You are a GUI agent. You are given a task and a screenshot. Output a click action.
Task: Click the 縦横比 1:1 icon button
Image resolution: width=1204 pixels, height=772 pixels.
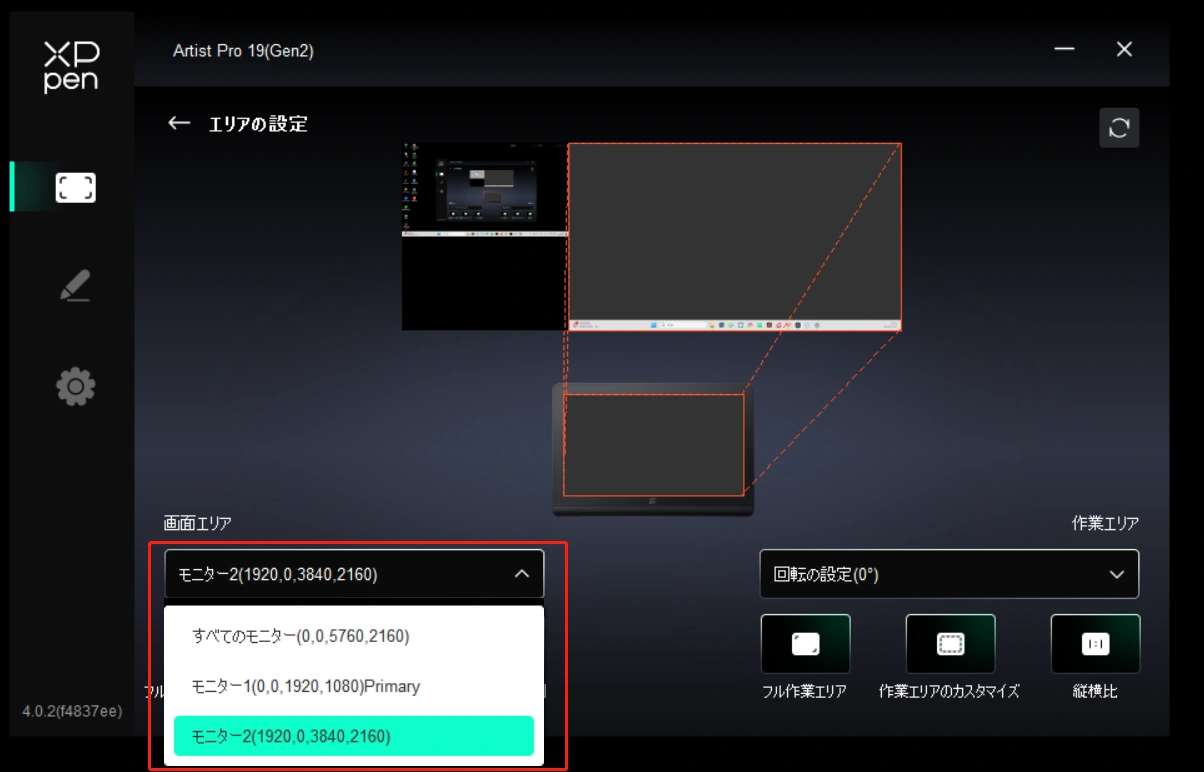coord(1095,645)
